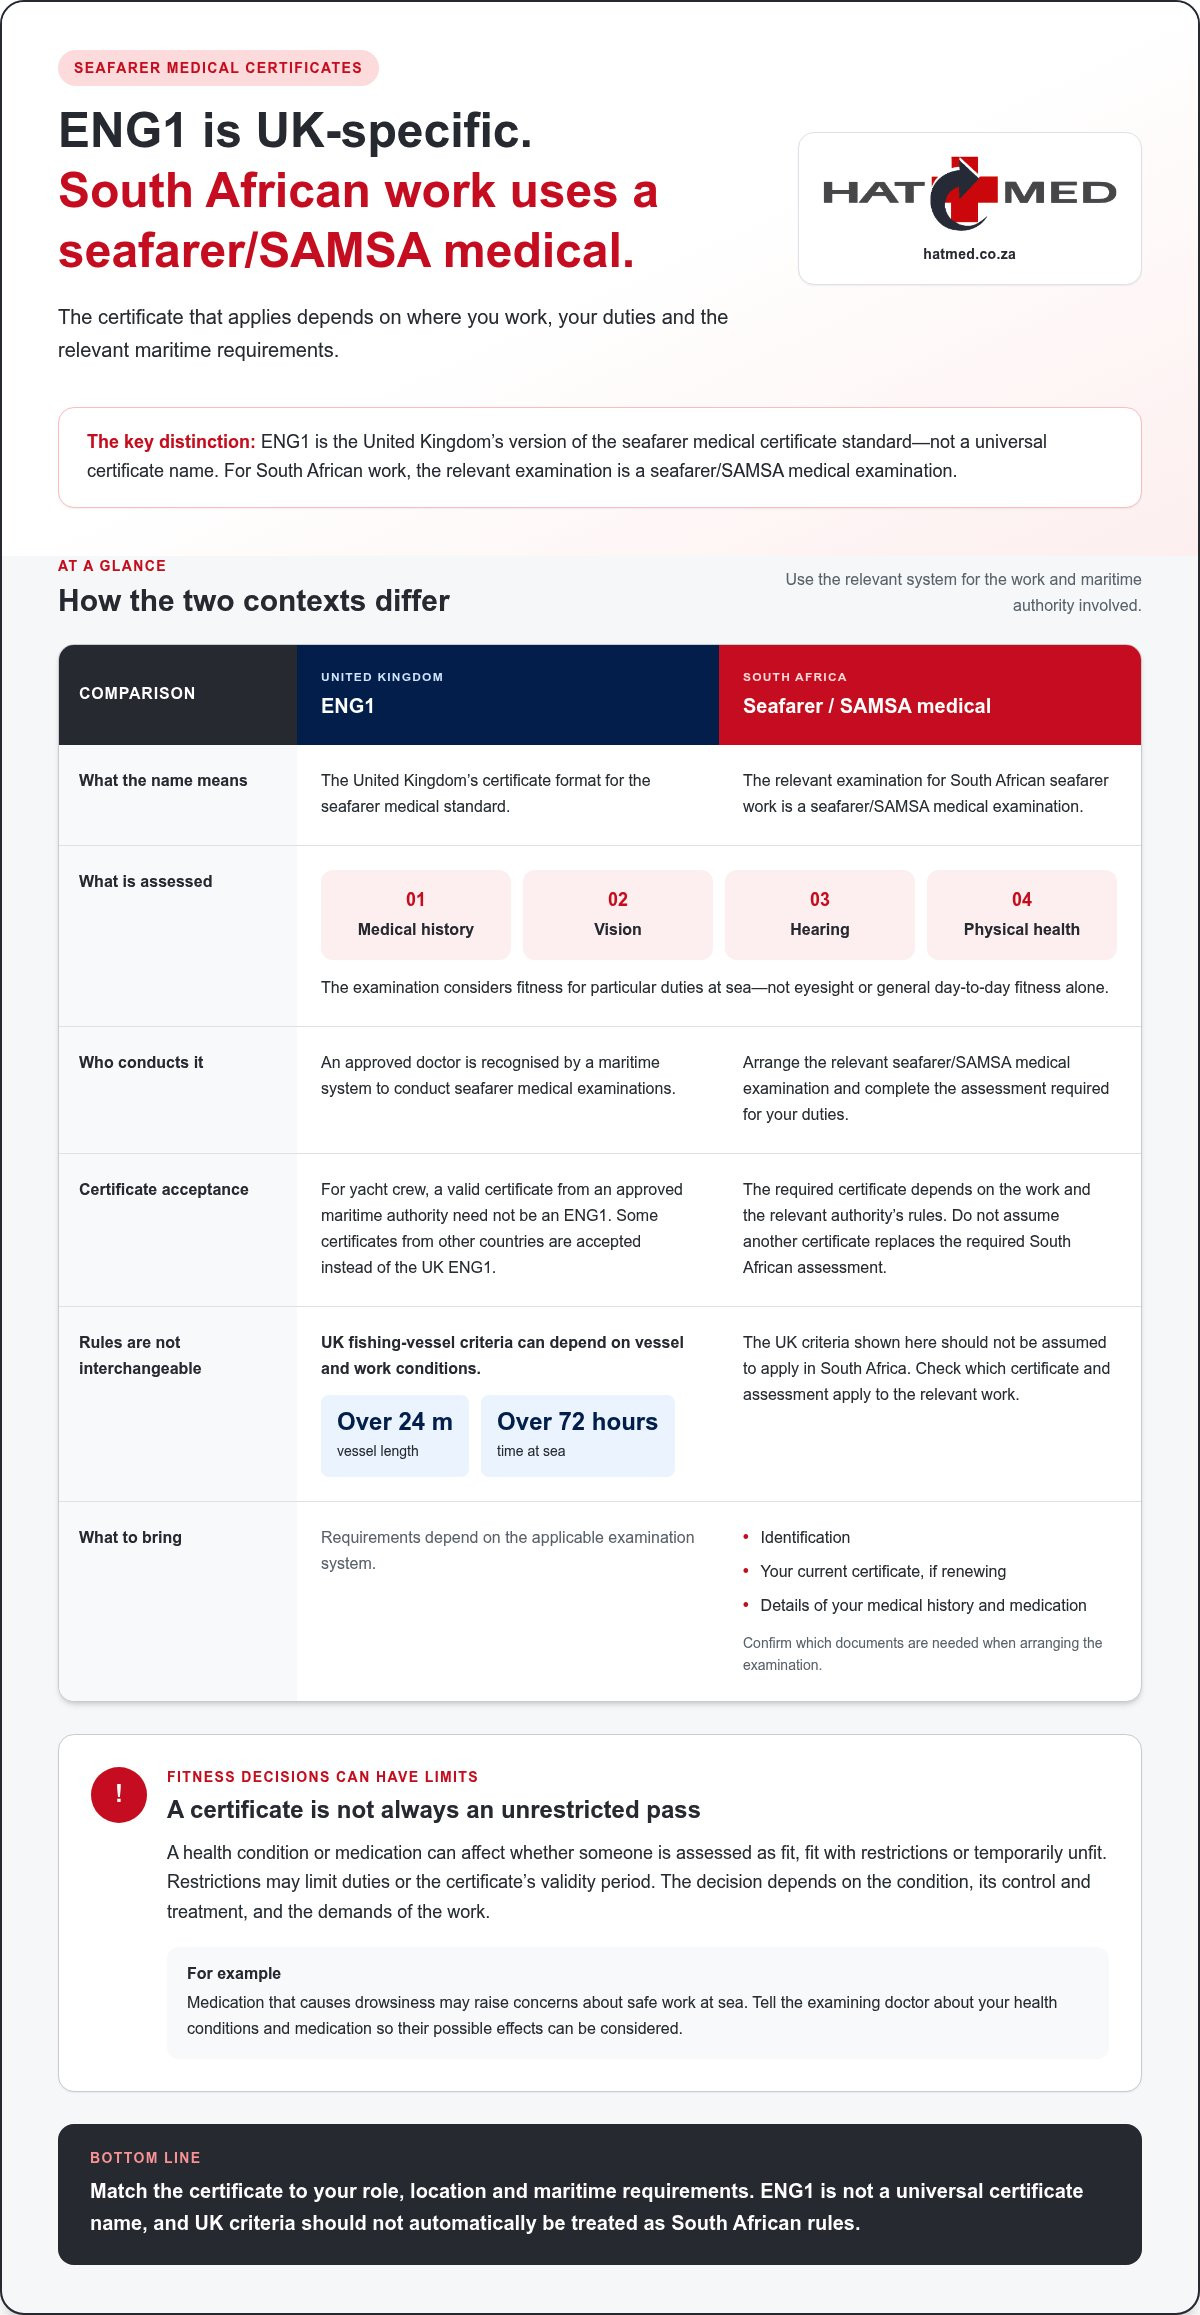Click the What the name means row label
Screen dimensions: 1200x2315
coord(163,780)
